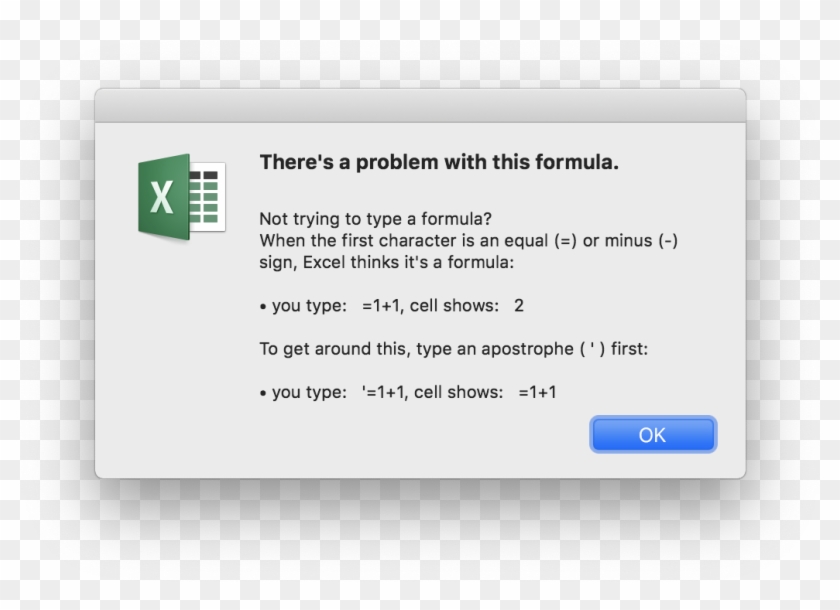Click the first "you type" bullet label

[309, 306]
